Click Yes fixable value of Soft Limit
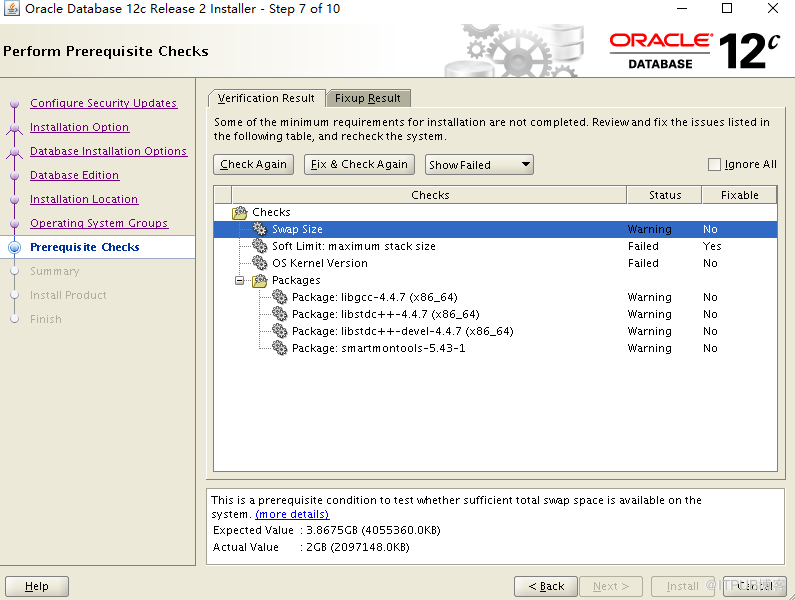This screenshot has width=795, height=600. 712,246
